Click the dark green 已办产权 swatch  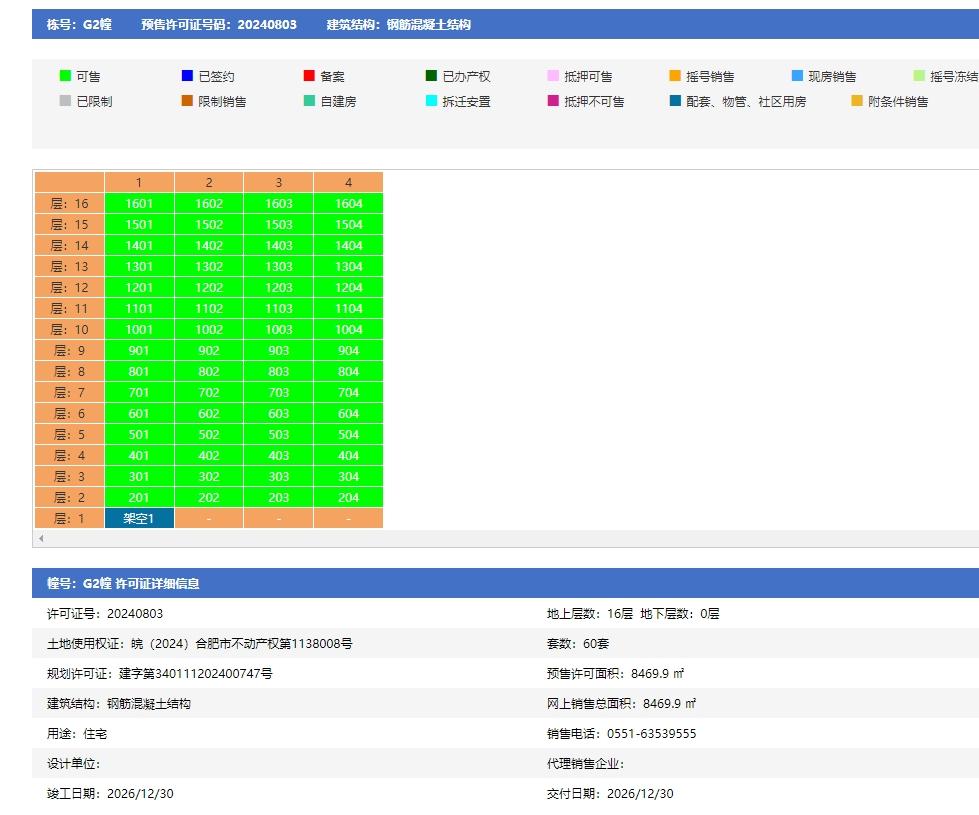tap(431, 76)
